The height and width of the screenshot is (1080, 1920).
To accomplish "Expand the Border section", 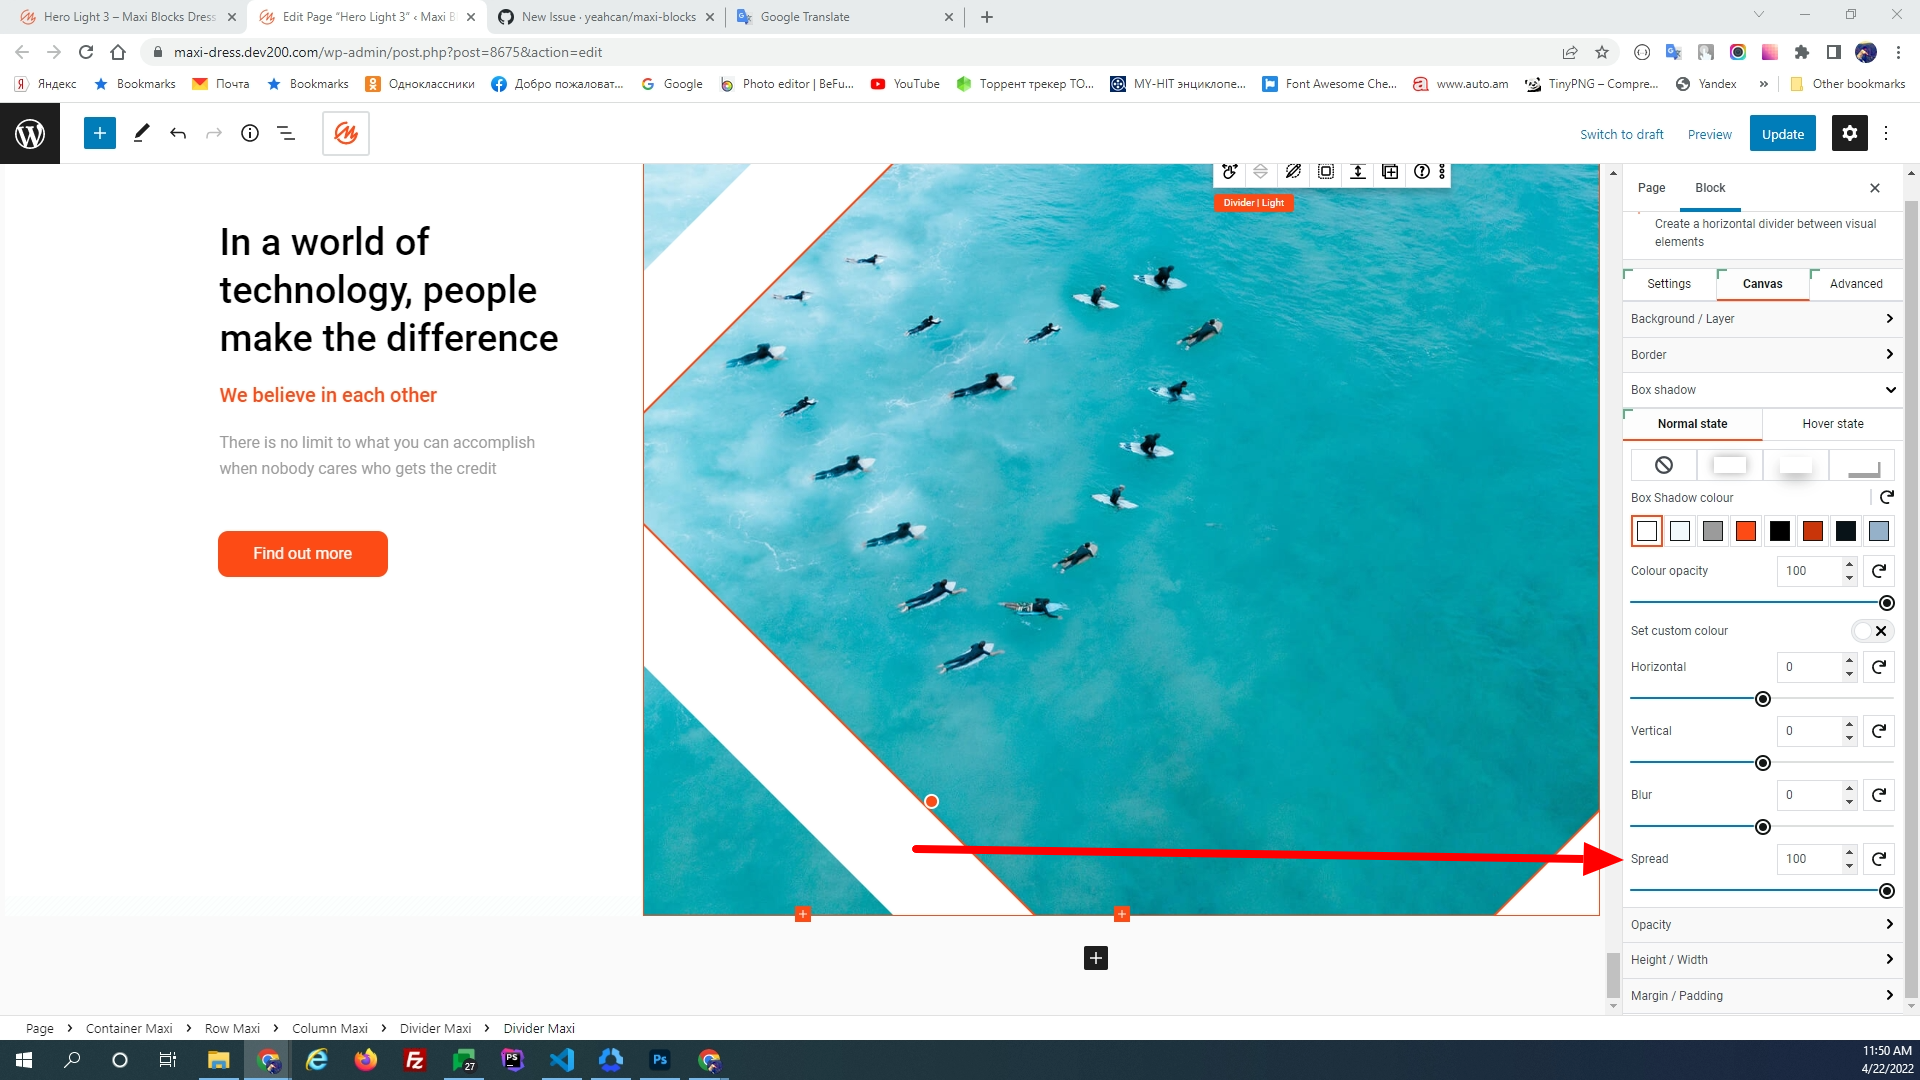I will pyautogui.click(x=1762, y=355).
